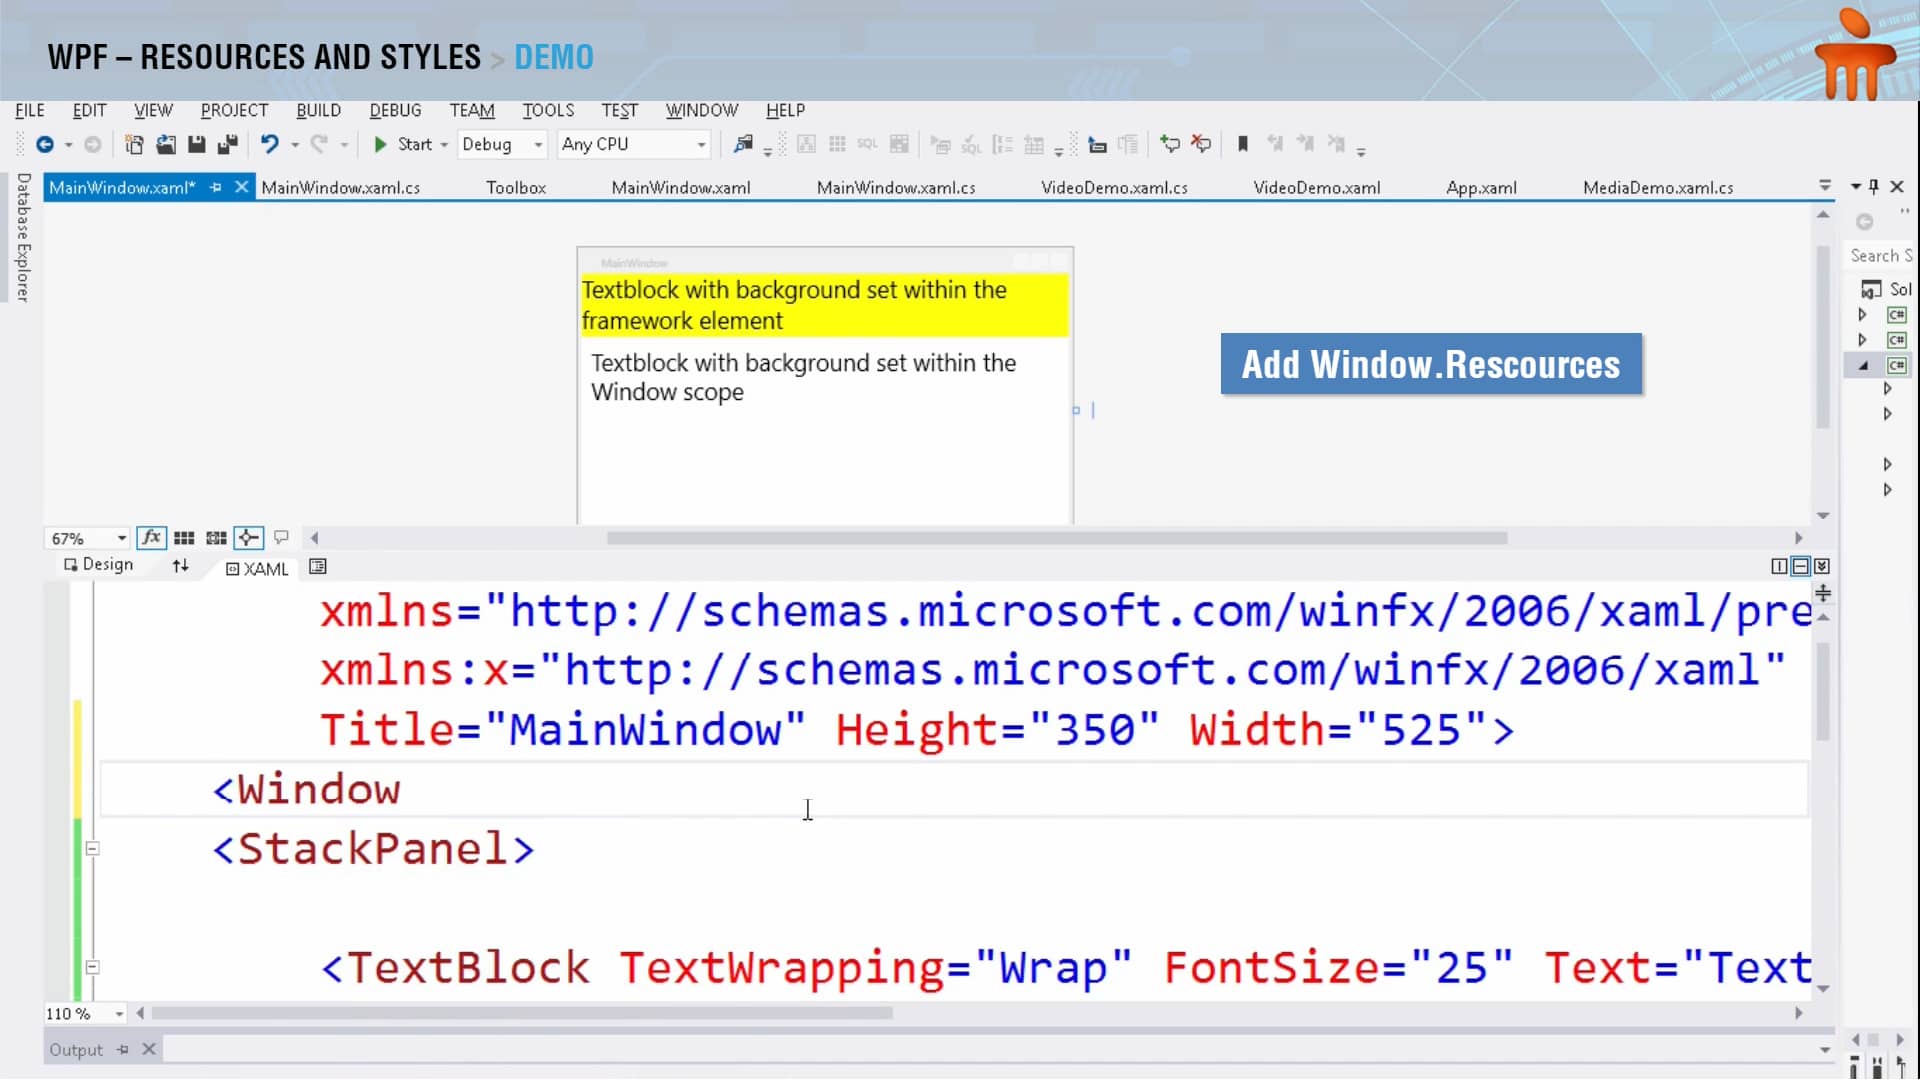Click the Undo arrow icon

click(x=269, y=144)
